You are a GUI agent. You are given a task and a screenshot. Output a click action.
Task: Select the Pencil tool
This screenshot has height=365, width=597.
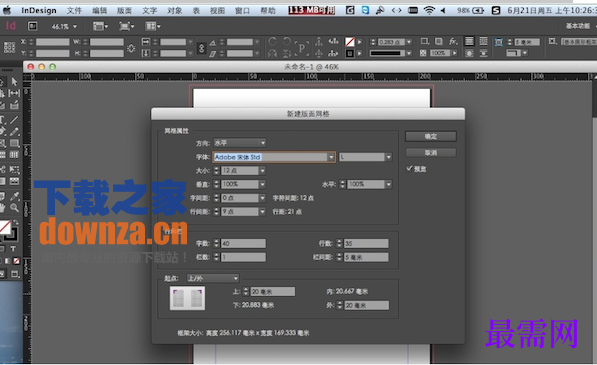[x=14, y=132]
